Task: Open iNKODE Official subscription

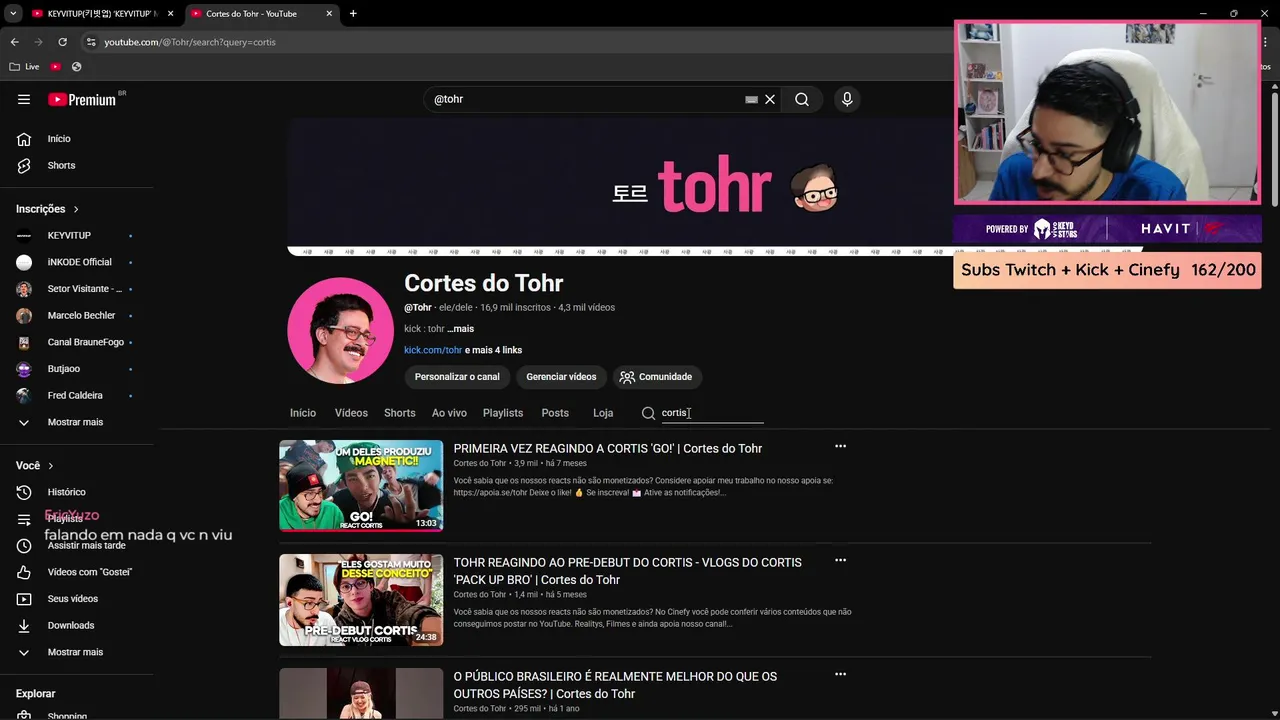Action: pos(78,262)
